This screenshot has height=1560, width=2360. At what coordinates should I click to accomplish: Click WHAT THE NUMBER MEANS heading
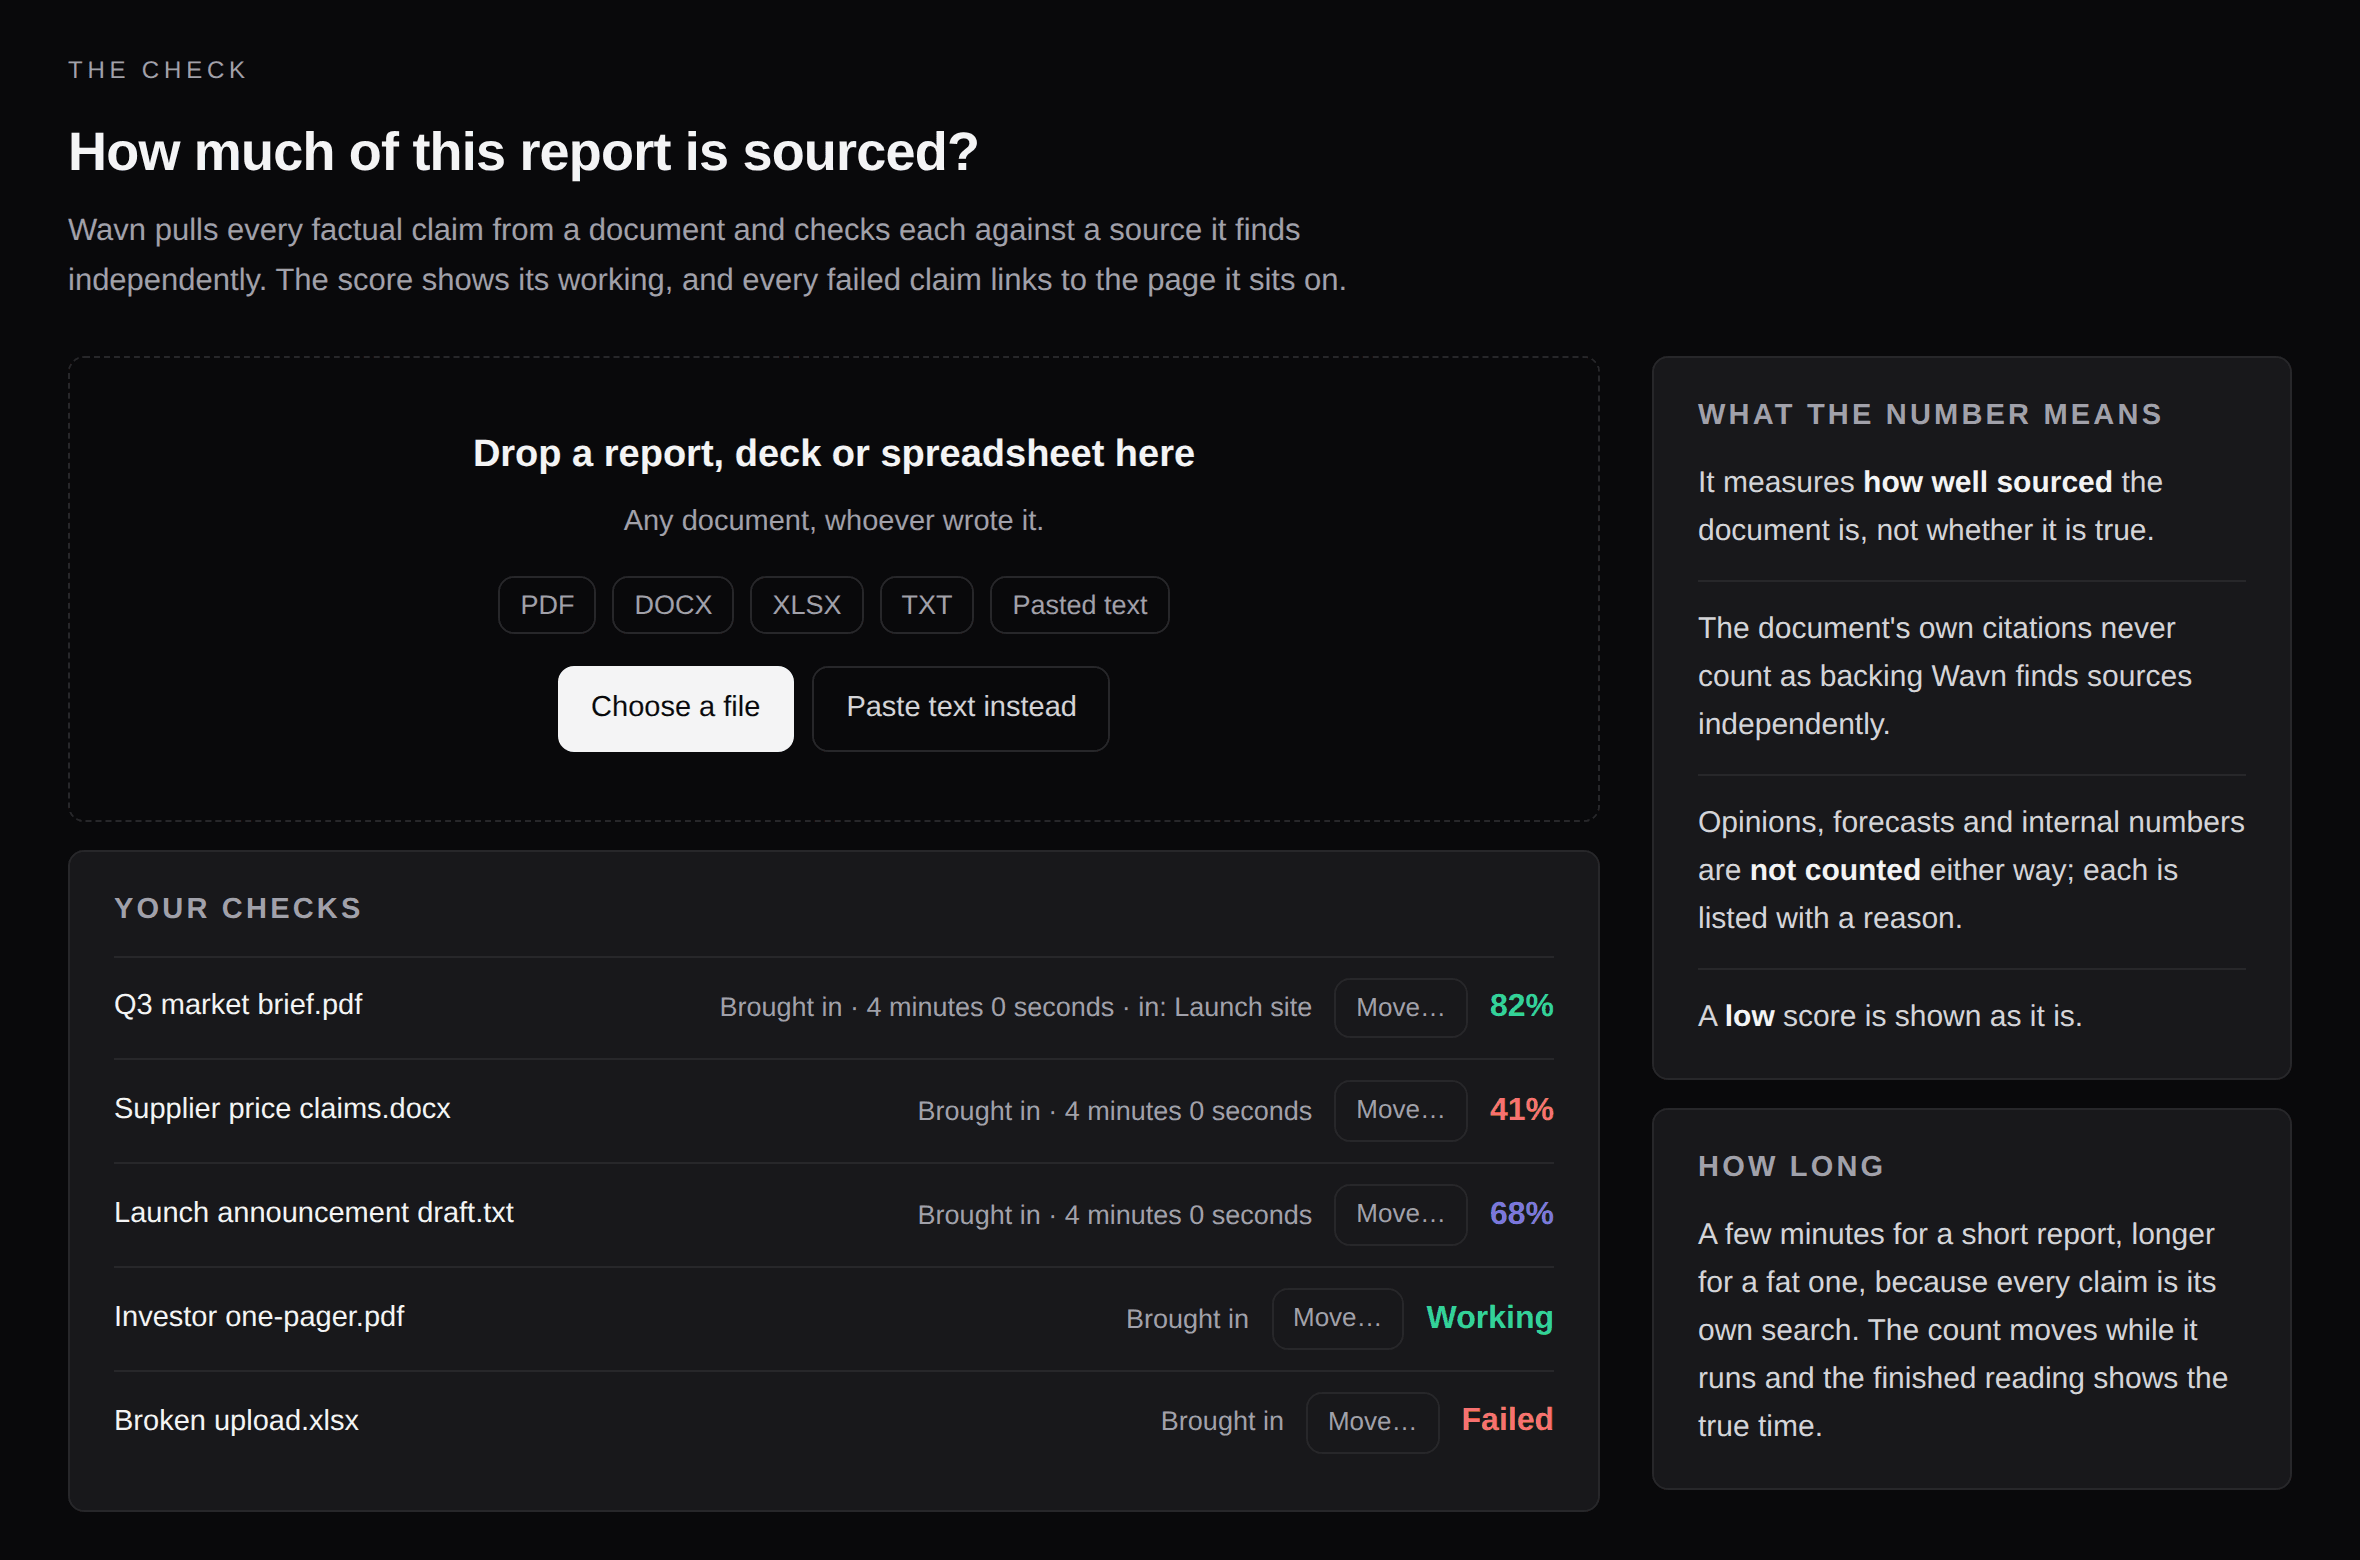tap(1930, 414)
